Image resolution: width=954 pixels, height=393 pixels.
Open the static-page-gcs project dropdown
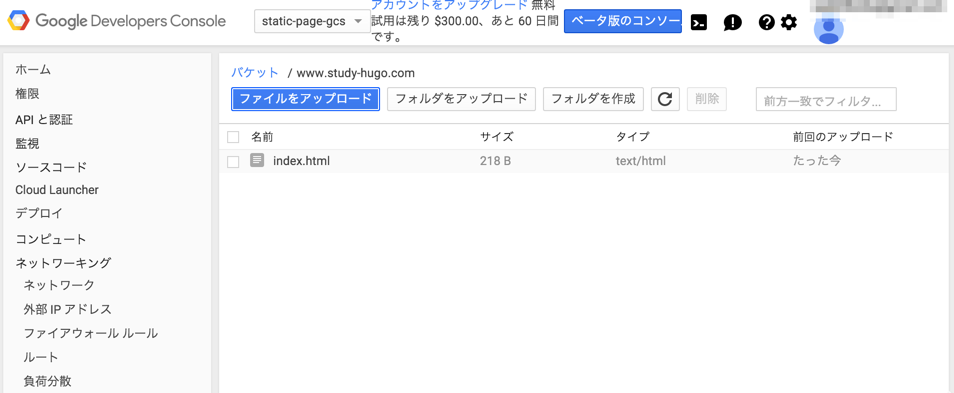tap(312, 22)
